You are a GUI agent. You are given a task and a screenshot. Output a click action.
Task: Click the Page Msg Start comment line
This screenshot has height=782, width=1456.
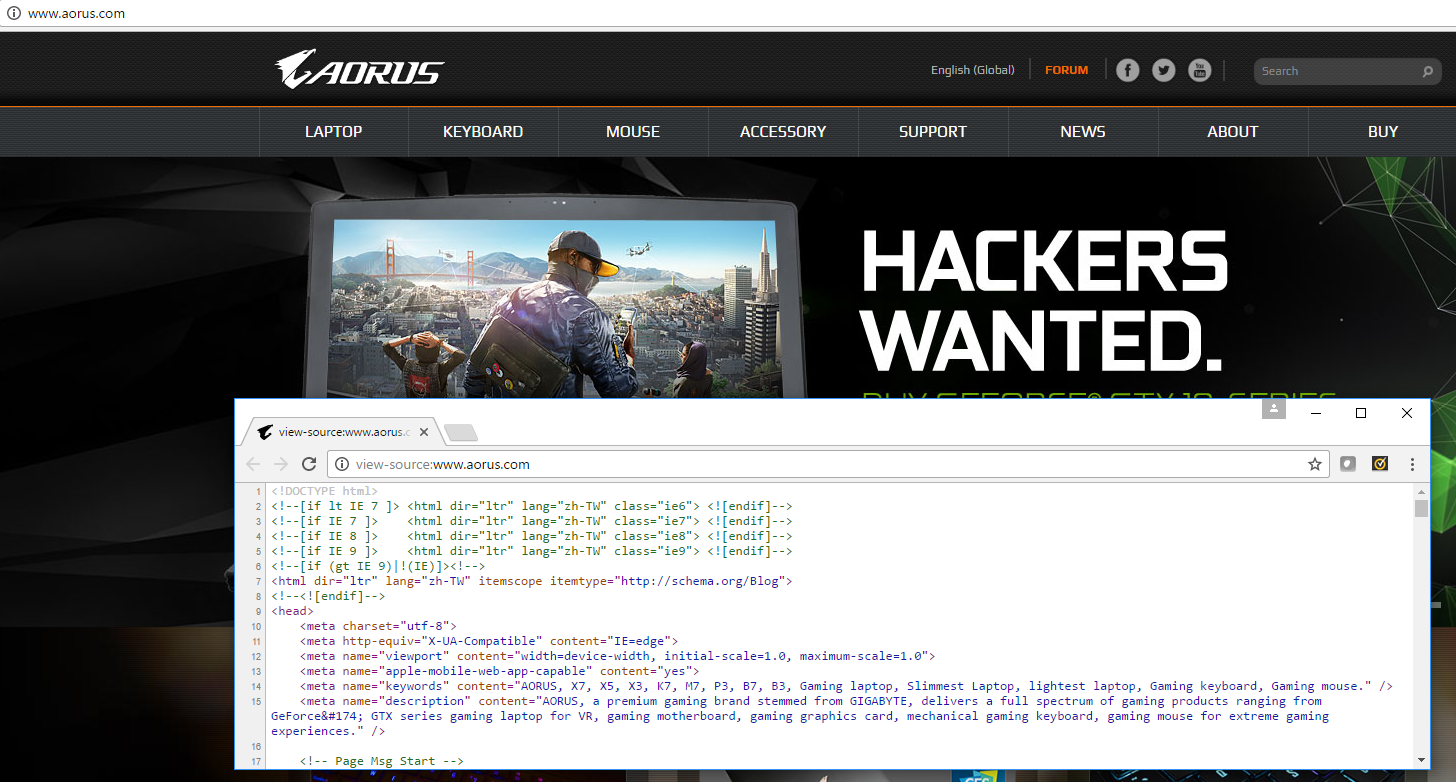click(382, 761)
